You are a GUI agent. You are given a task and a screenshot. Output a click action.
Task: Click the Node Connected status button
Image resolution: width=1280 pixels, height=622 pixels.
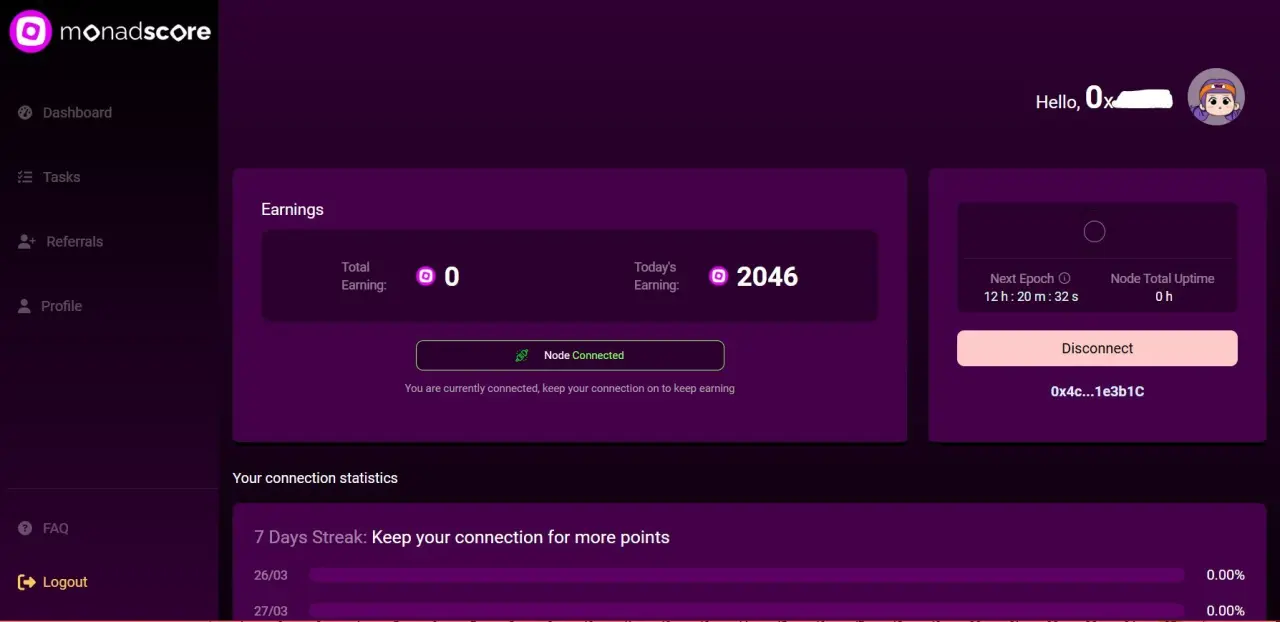point(570,355)
